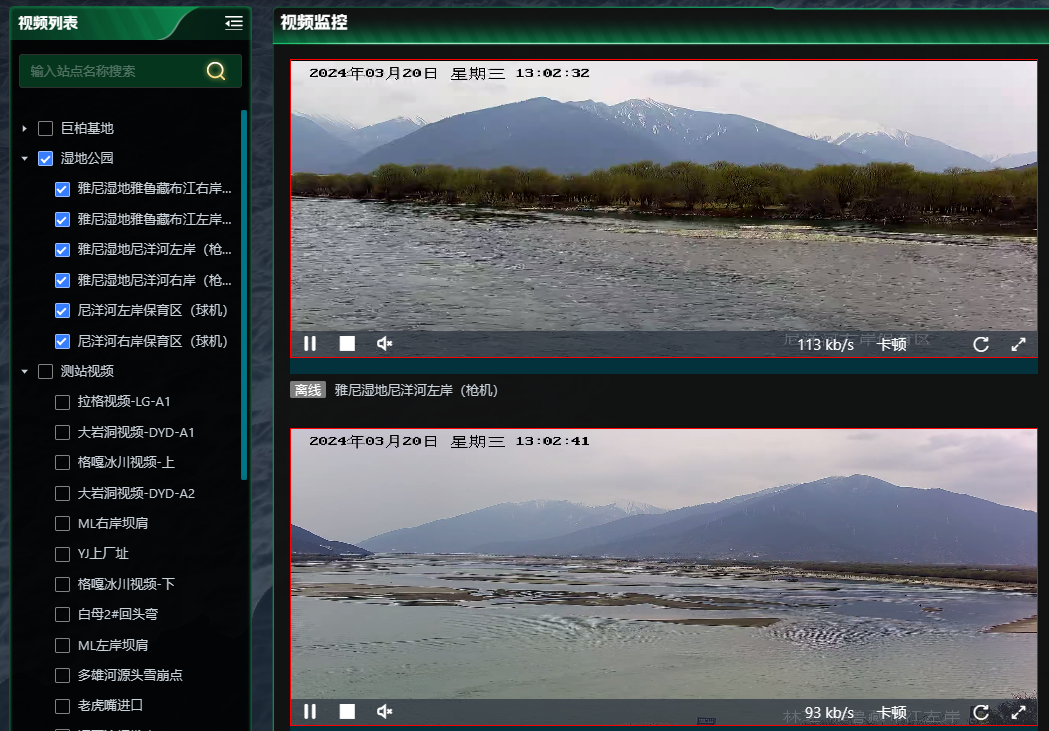Uncheck the 湿地公园 group checkbox
1049x731 pixels.
click(x=44, y=158)
